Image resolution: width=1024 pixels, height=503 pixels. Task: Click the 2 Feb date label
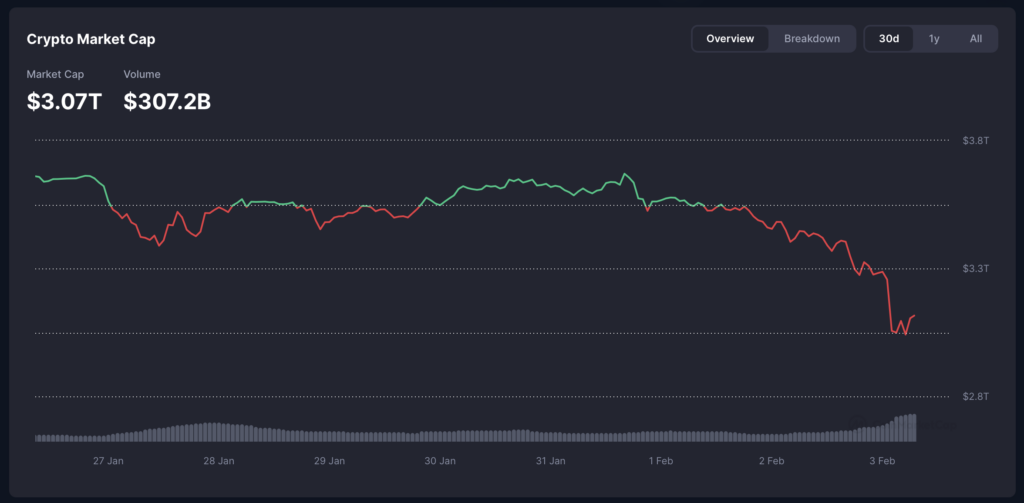(771, 461)
